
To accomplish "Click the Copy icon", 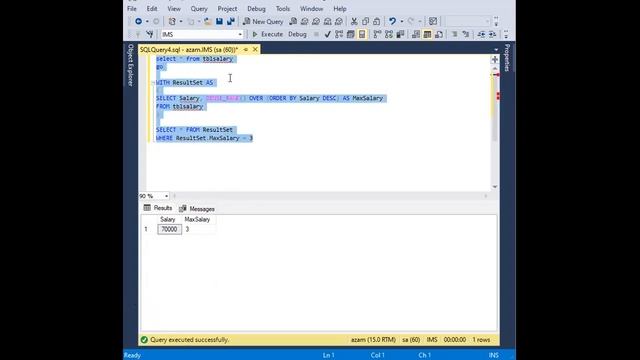I will coord(365,21).
